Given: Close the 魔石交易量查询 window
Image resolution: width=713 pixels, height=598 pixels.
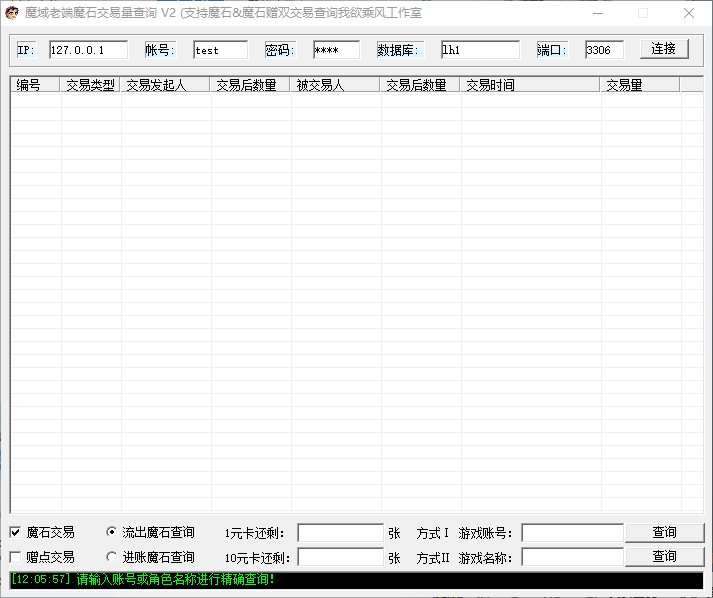Looking at the screenshot, I should tap(688, 13).
